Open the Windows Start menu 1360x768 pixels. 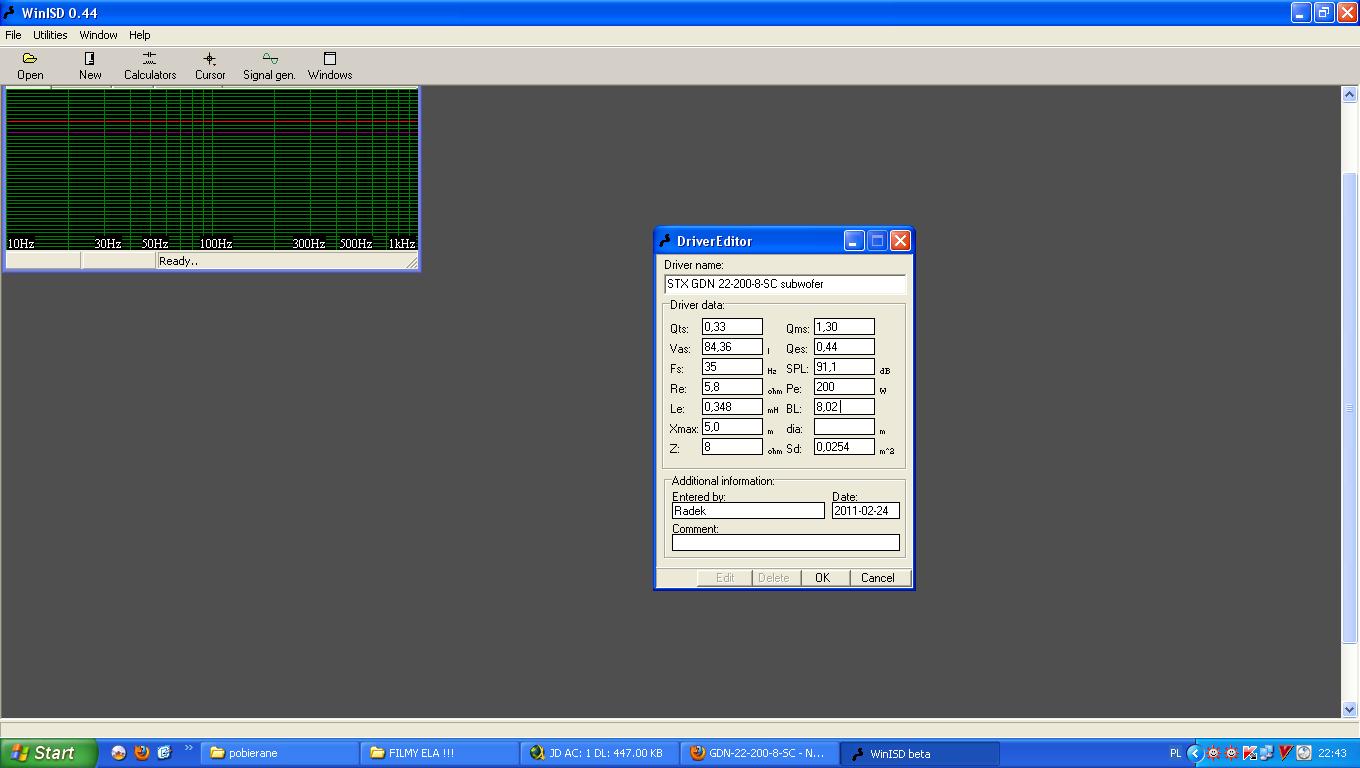49,753
